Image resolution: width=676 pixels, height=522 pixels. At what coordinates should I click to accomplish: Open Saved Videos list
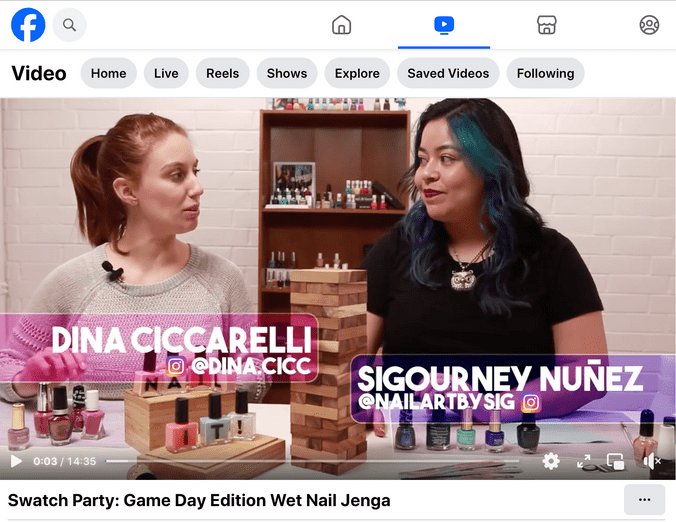448,73
